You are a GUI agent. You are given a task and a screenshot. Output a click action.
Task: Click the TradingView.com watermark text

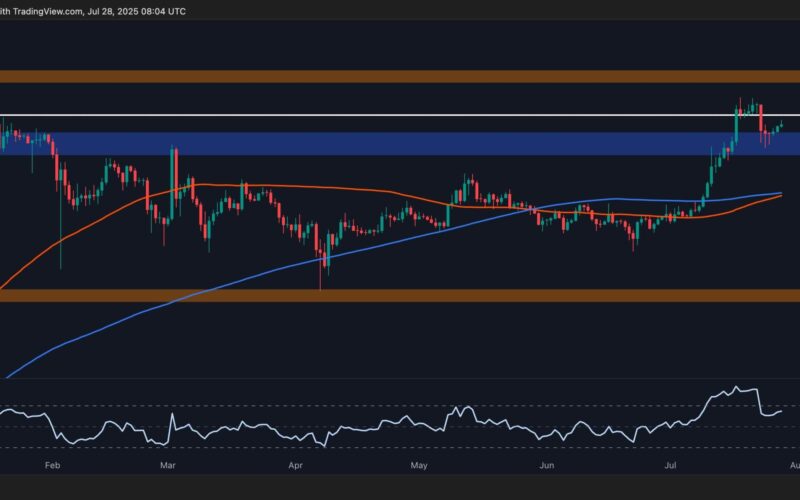(x=43, y=8)
